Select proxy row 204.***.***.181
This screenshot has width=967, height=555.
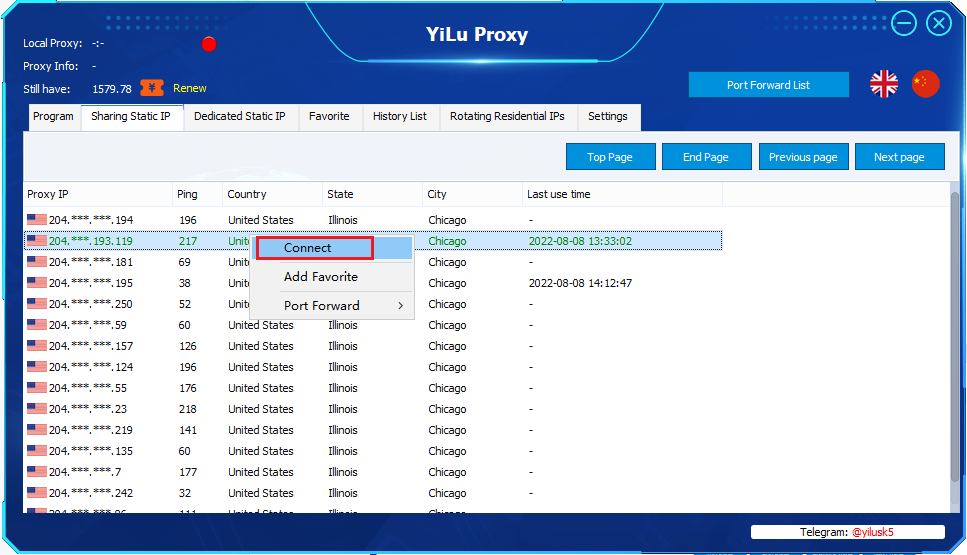(373, 261)
